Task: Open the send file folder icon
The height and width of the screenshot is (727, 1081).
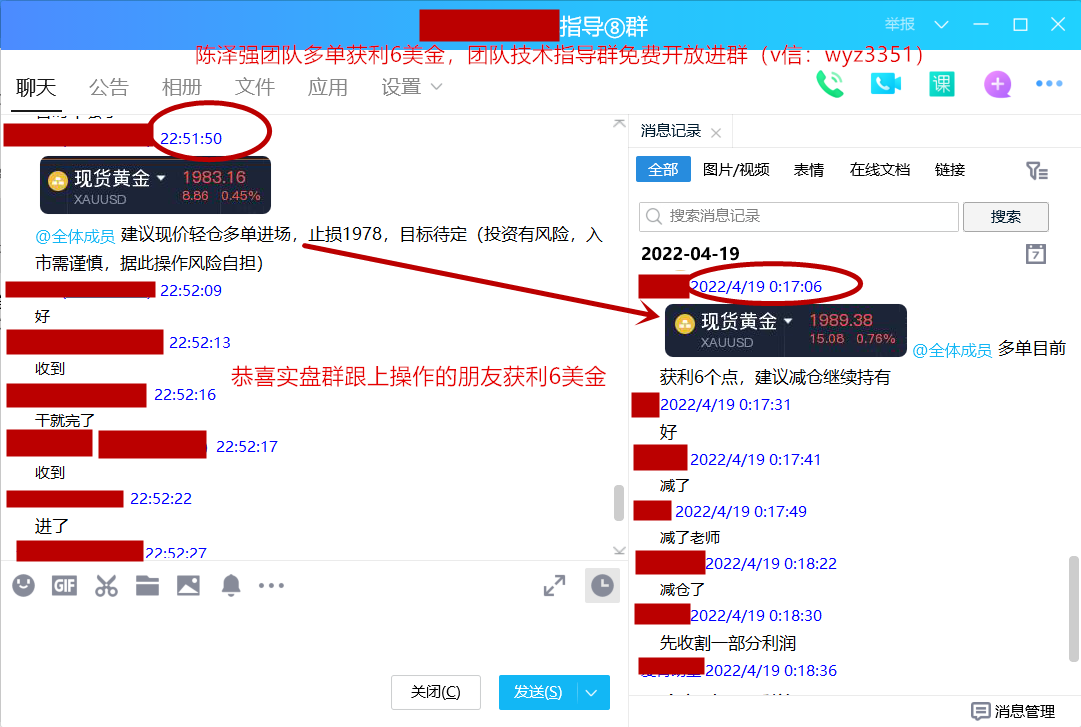Action: pos(147,586)
